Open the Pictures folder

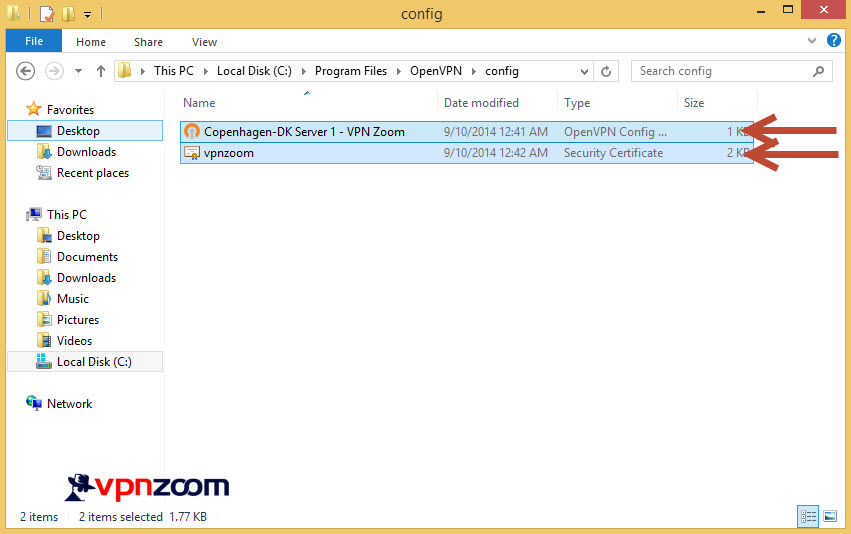click(78, 320)
